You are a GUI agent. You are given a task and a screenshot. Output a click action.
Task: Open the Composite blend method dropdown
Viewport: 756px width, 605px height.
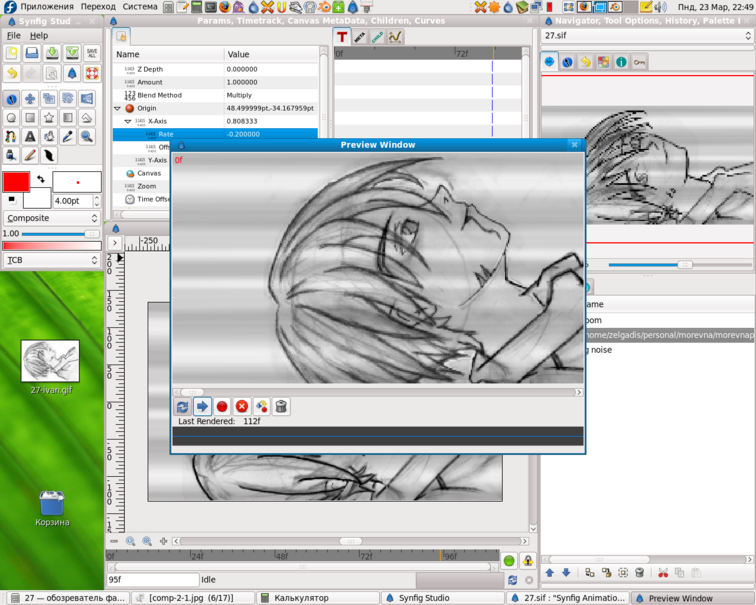tap(52, 218)
